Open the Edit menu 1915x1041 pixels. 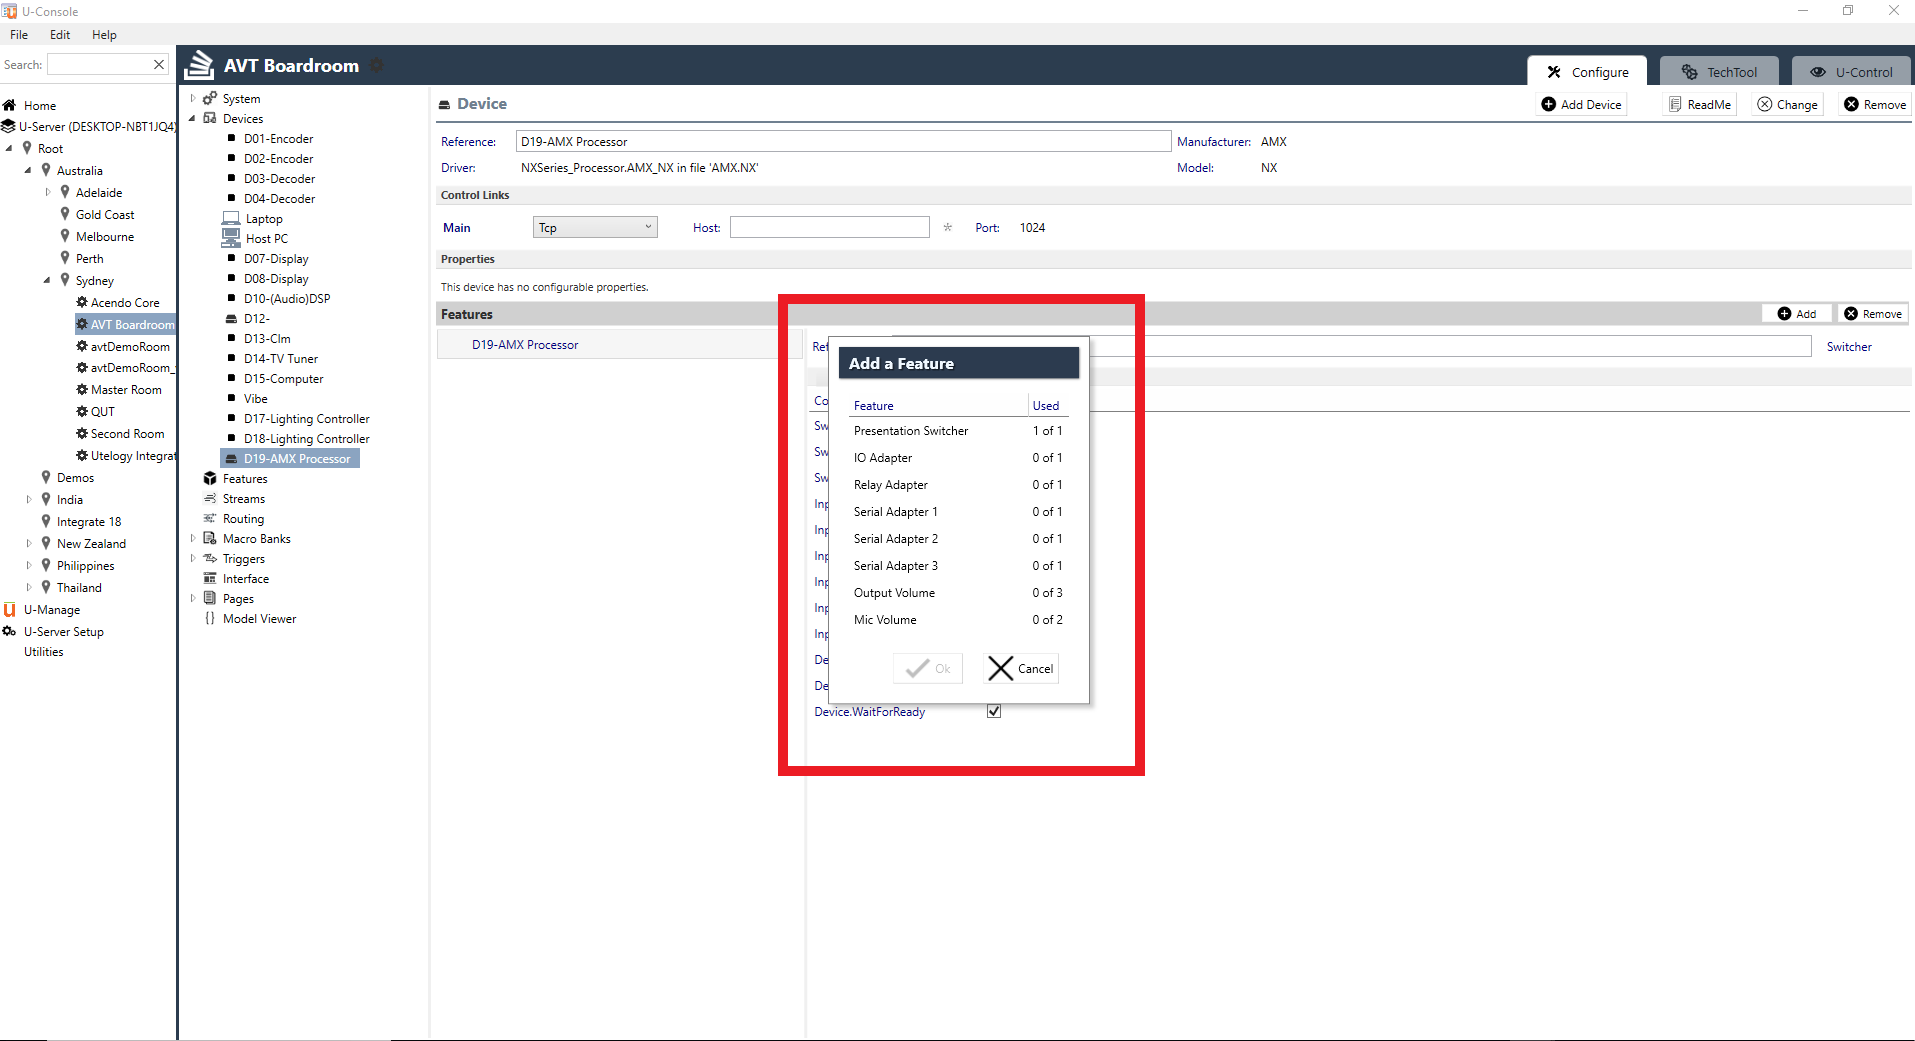click(59, 34)
